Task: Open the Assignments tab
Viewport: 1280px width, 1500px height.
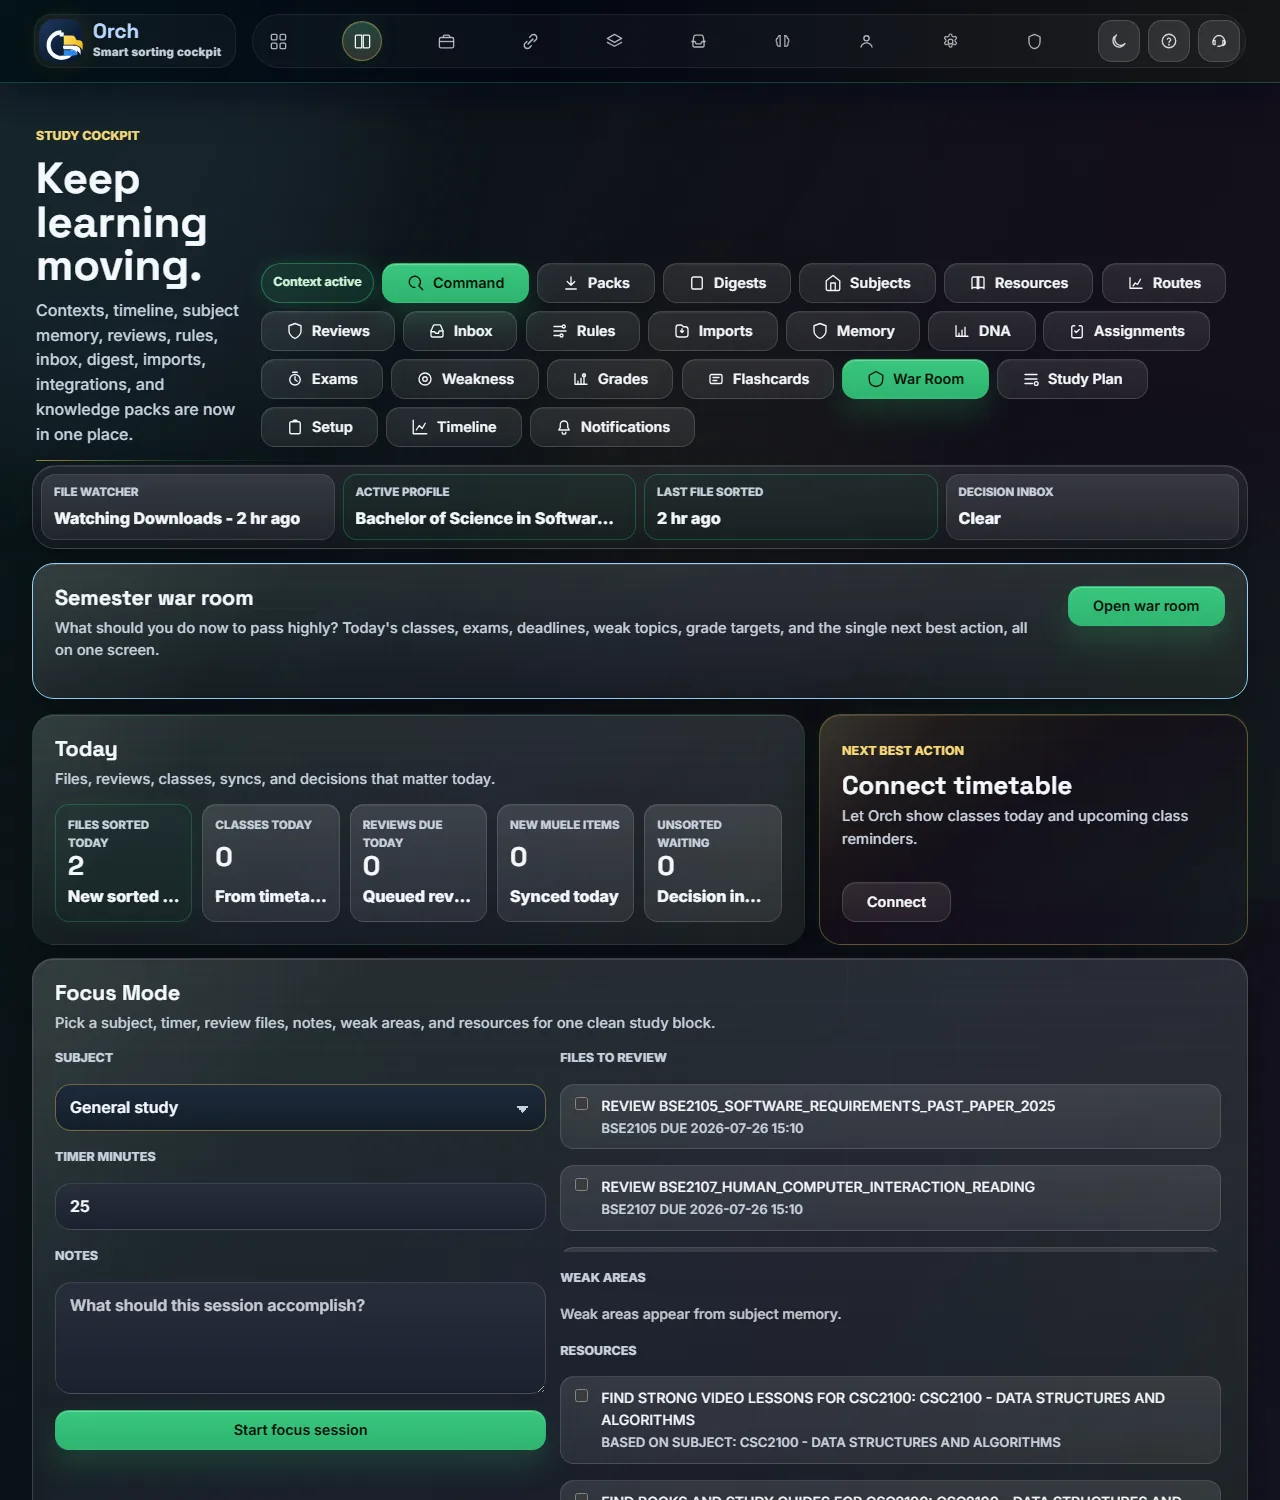Action: click(1126, 331)
